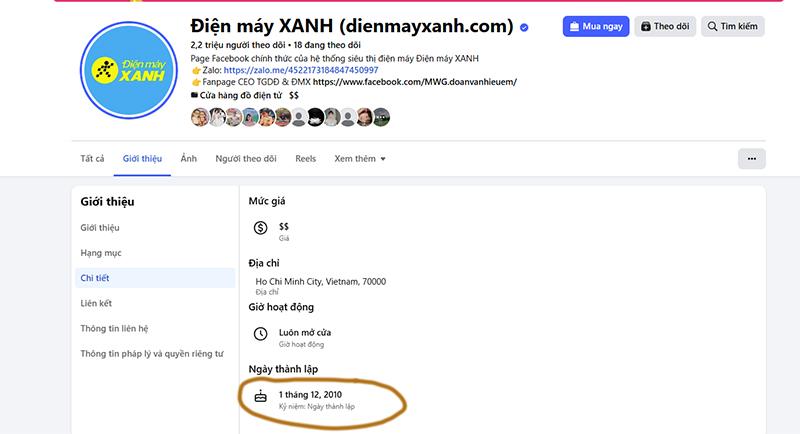Image resolution: width=800 pixels, height=434 pixels.
Task: Click the Luôn mở cửa text
Action: coord(305,333)
